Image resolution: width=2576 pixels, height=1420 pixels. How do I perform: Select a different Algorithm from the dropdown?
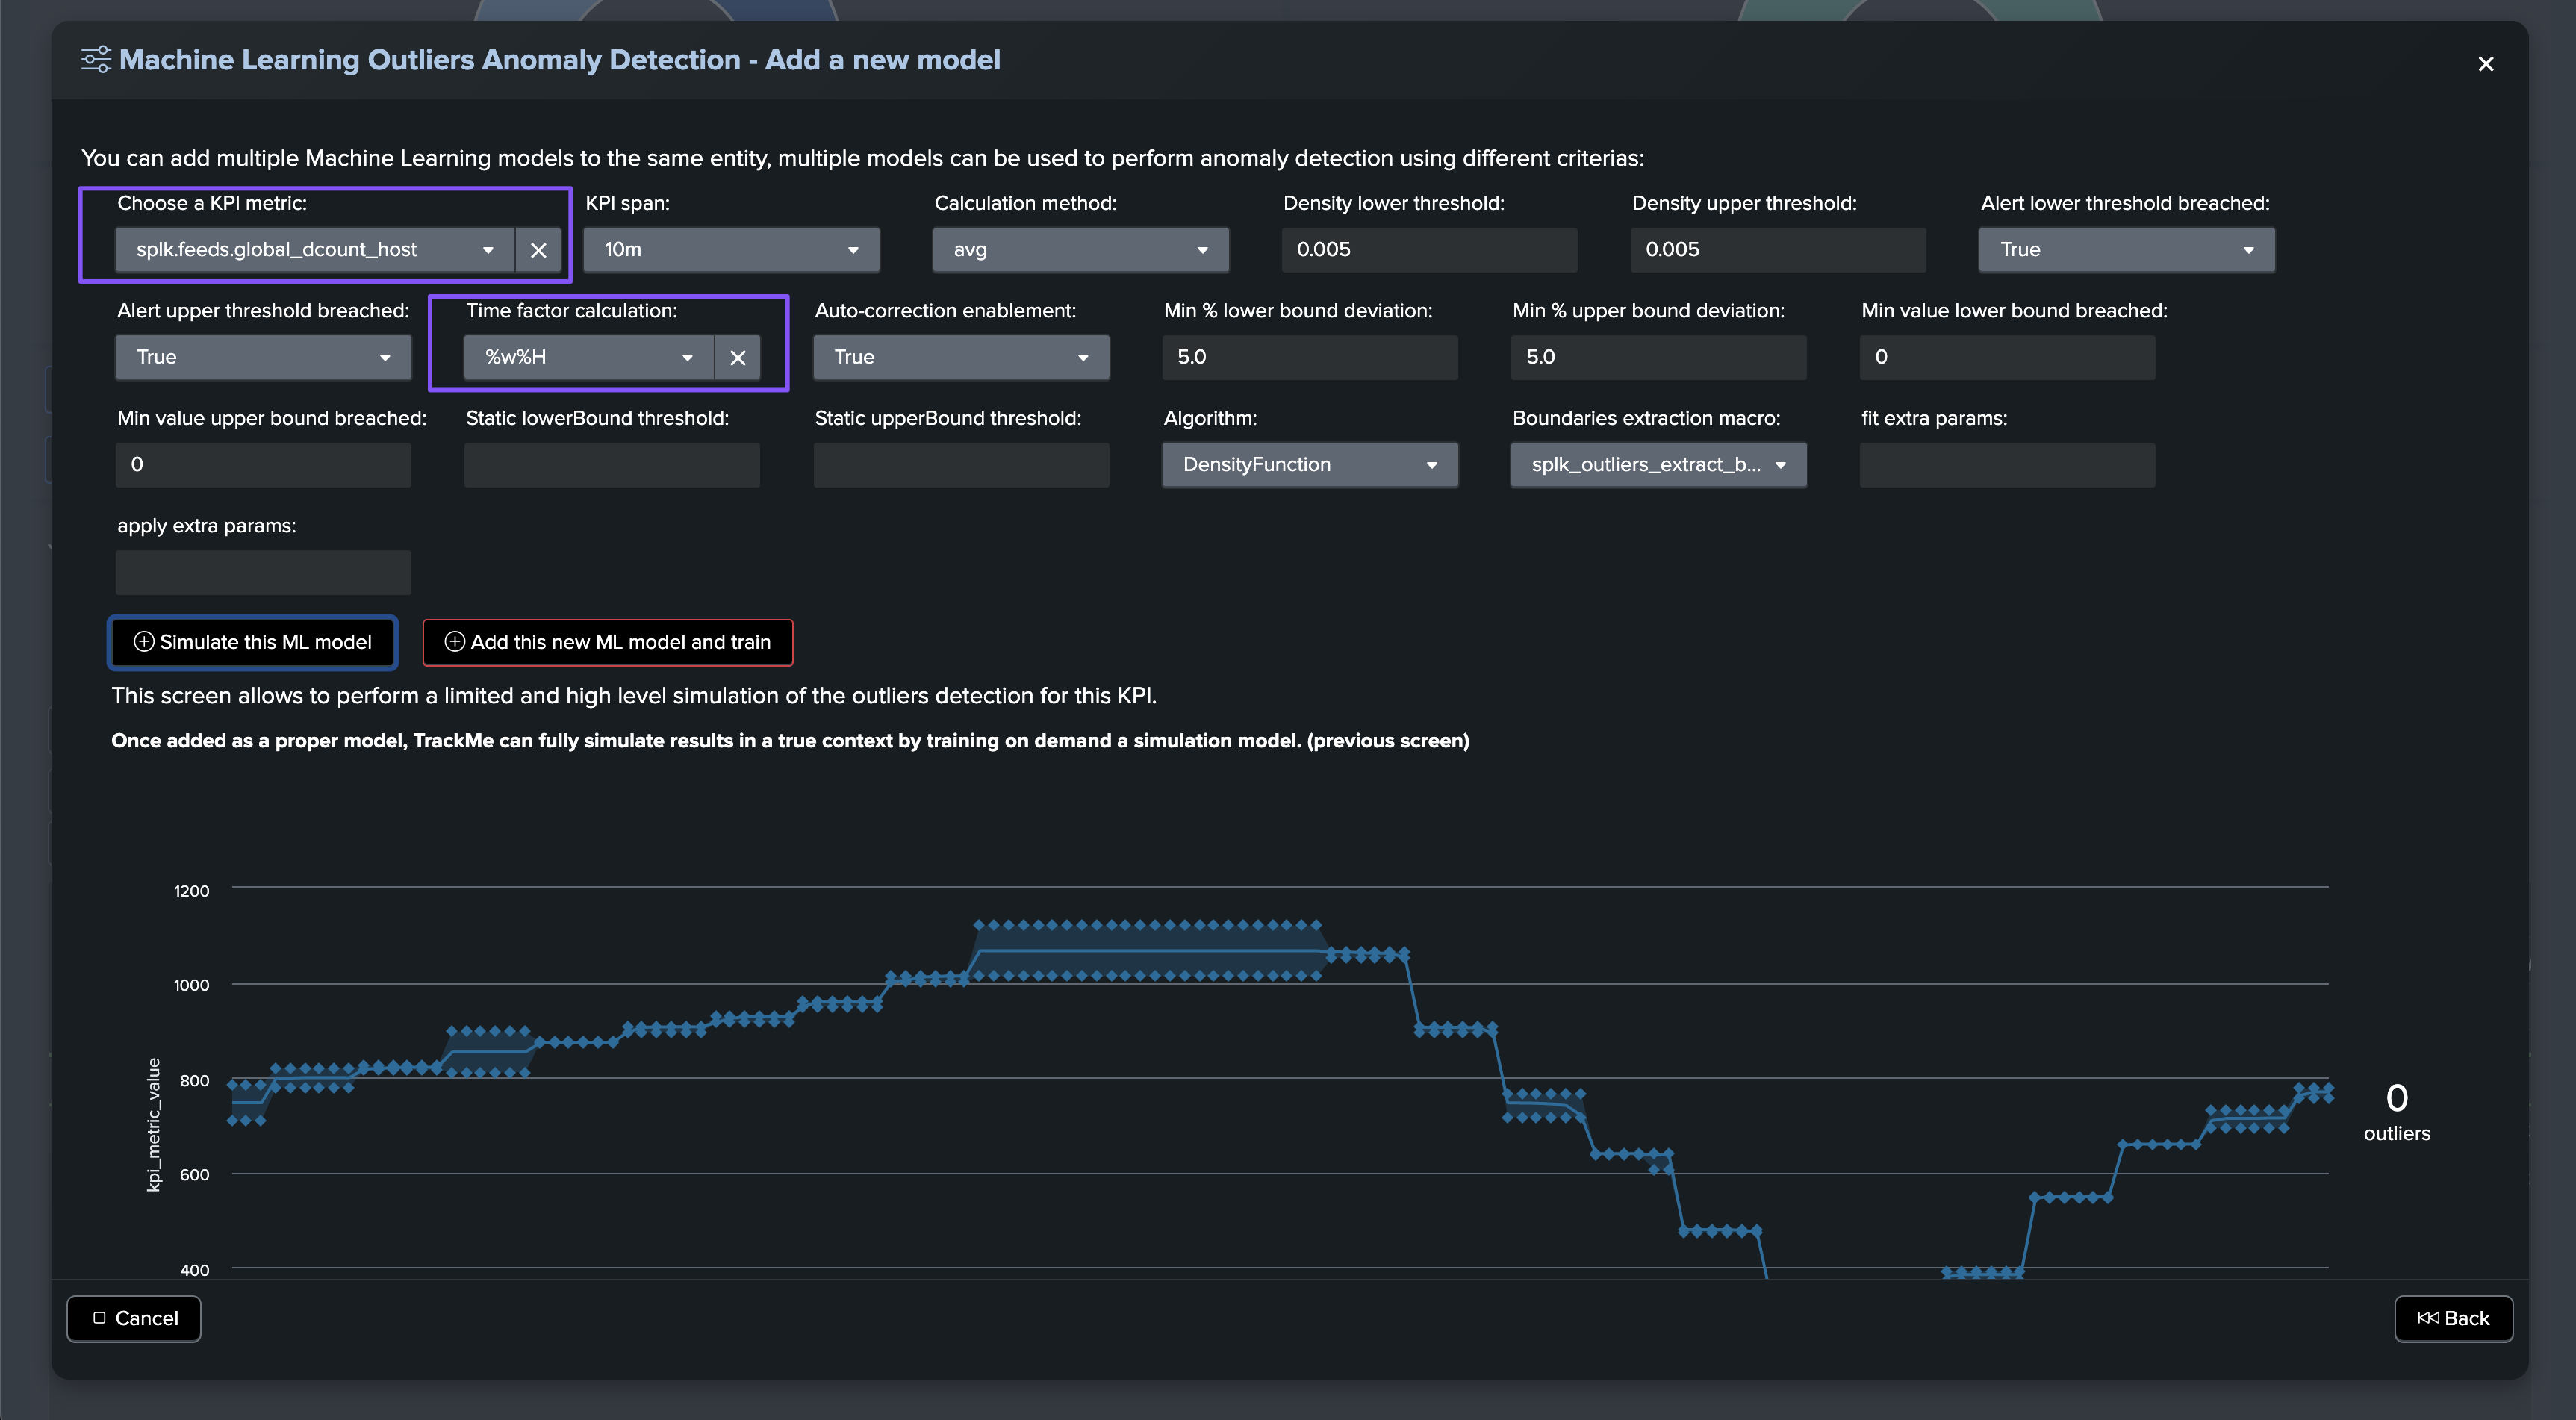1309,465
